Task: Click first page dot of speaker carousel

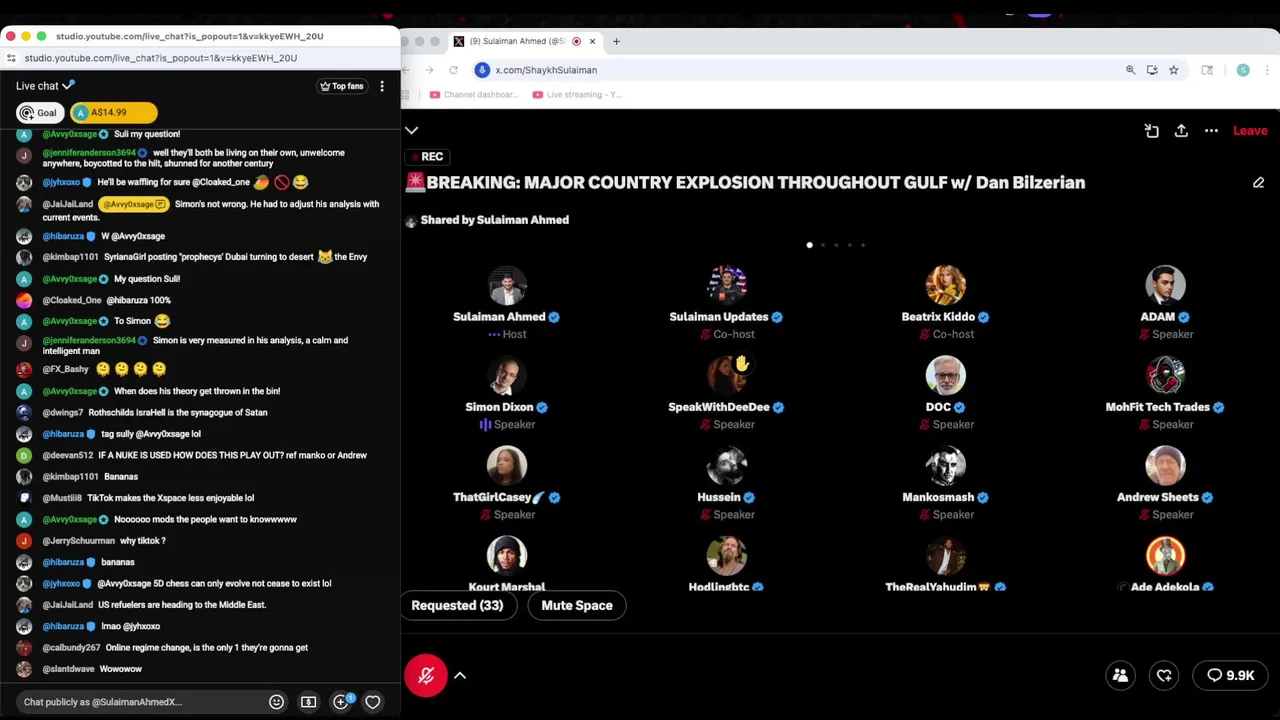Action: pyautogui.click(x=809, y=245)
